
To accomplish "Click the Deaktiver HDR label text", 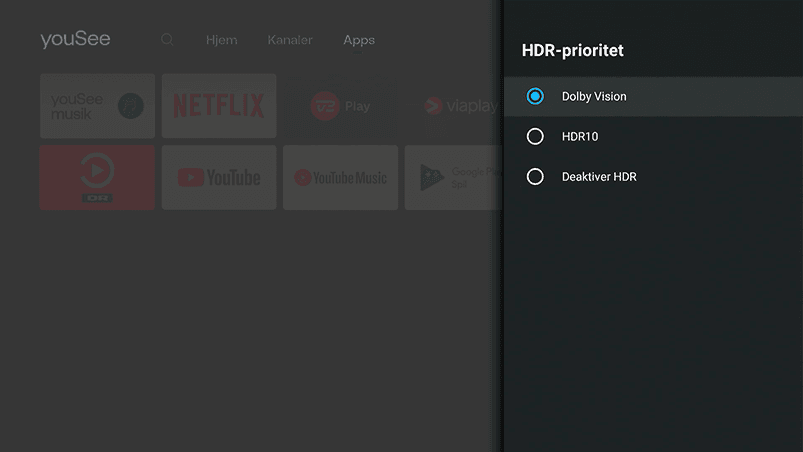I will (x=599, y=176).
